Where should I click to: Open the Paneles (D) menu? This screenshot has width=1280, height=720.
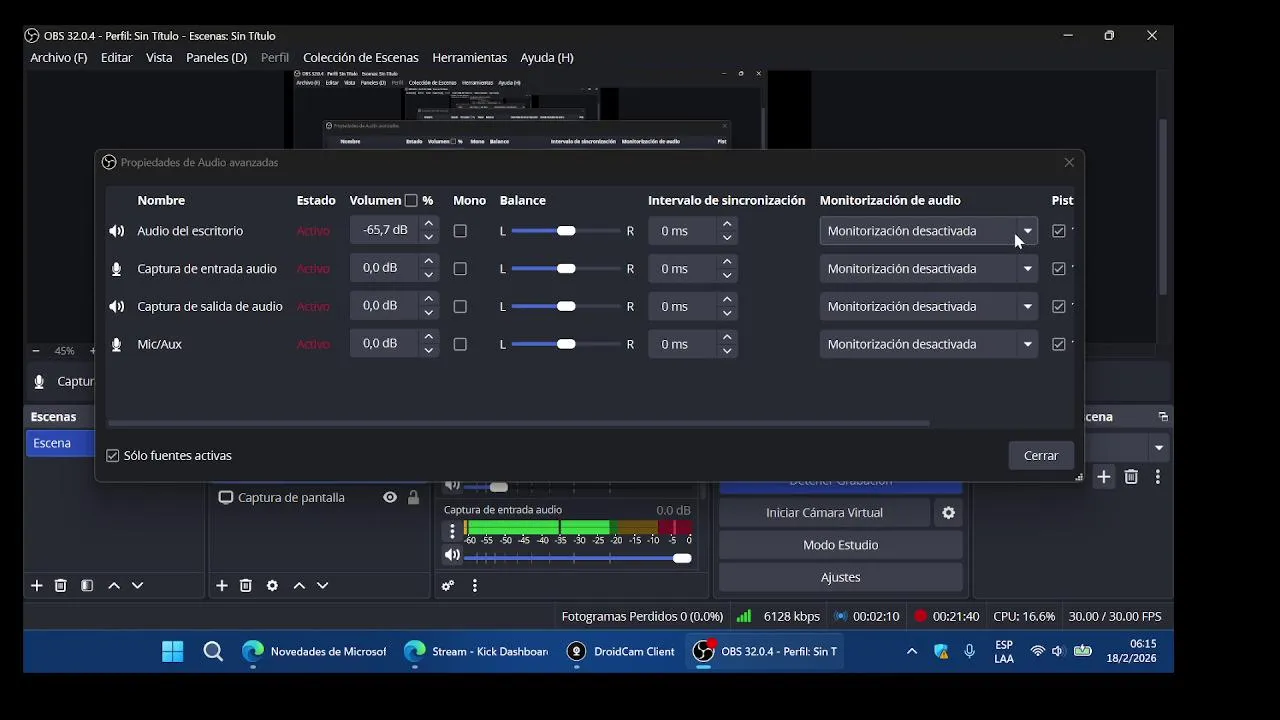pos(216,58)
